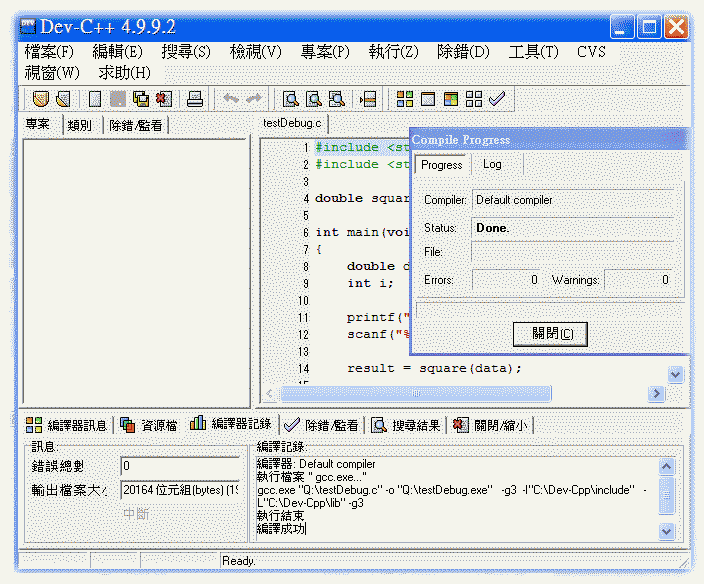Open the CVS menu

pos(591,52)
